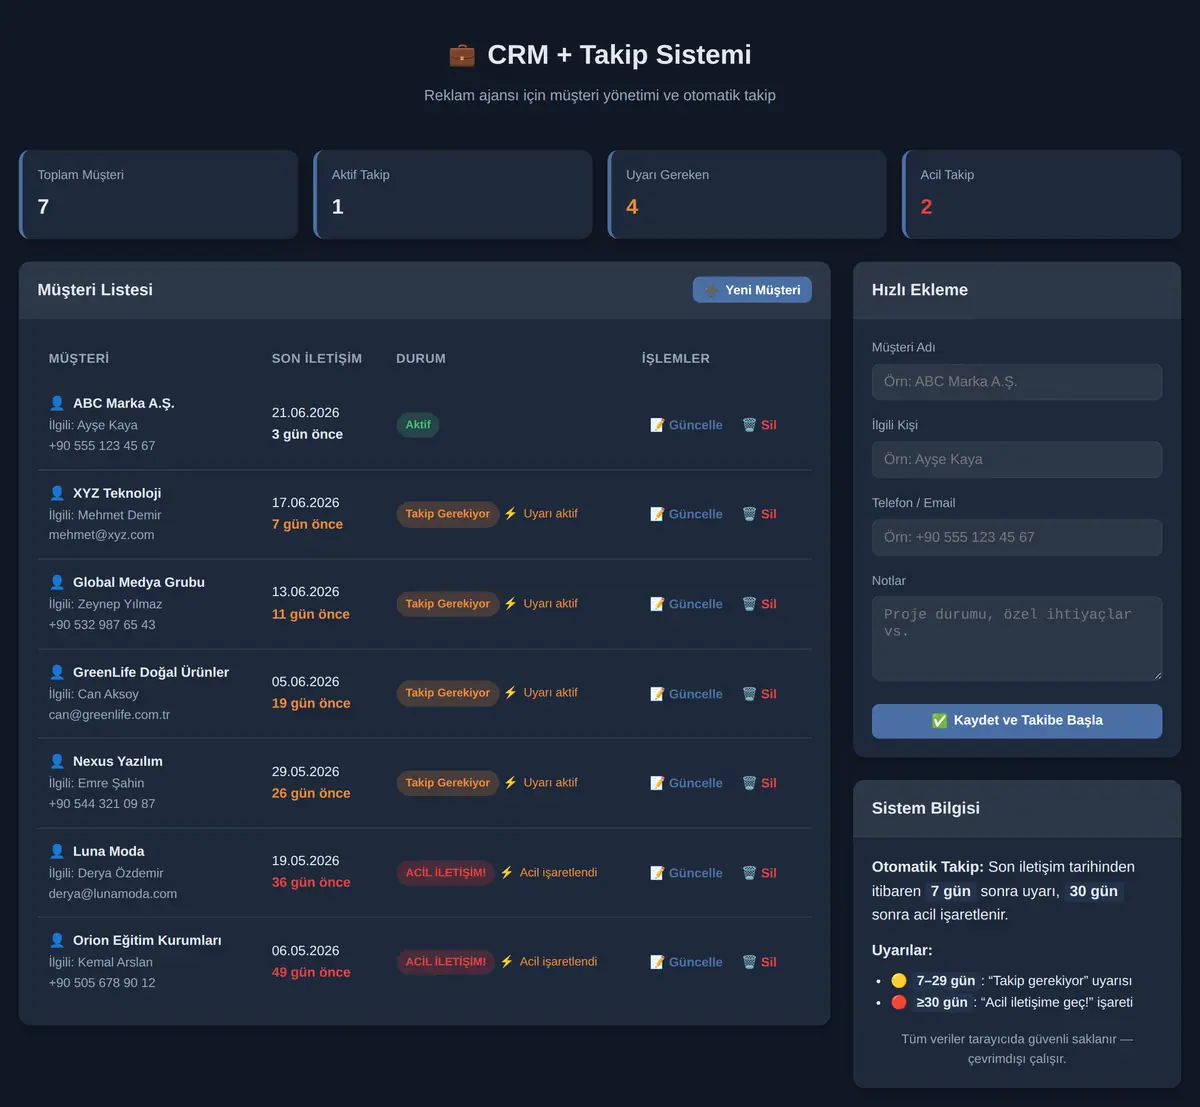This screenshot has width=1200, height=1107.
Task: Click the yellow circle icon for 7–29 gün
Action: tap(899, 981)
